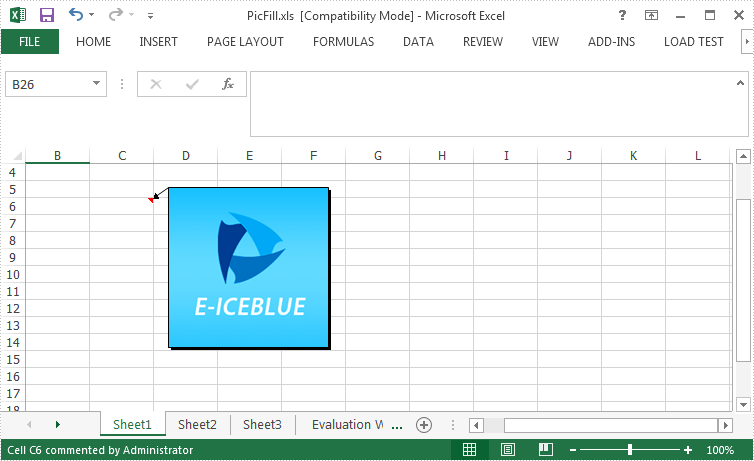Image resolution: width=754 pixels, height=461 pixels.
Task: Open the Evaluation Warning sheet tab
Action: pyautogui.click(x=347, y=424)
